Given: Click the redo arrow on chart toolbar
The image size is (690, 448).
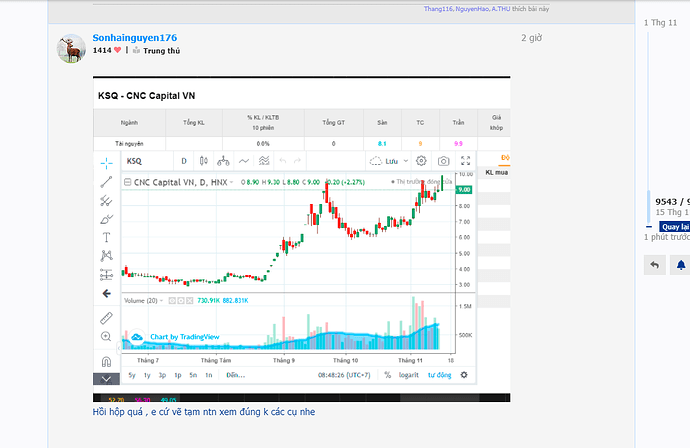Looking at the screenshot, I should tap(297, 161).
